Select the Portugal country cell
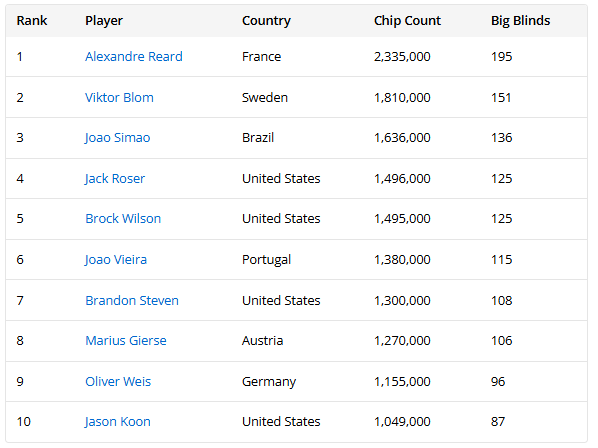Viewport: 598px width, 448px height. (266, 260)
